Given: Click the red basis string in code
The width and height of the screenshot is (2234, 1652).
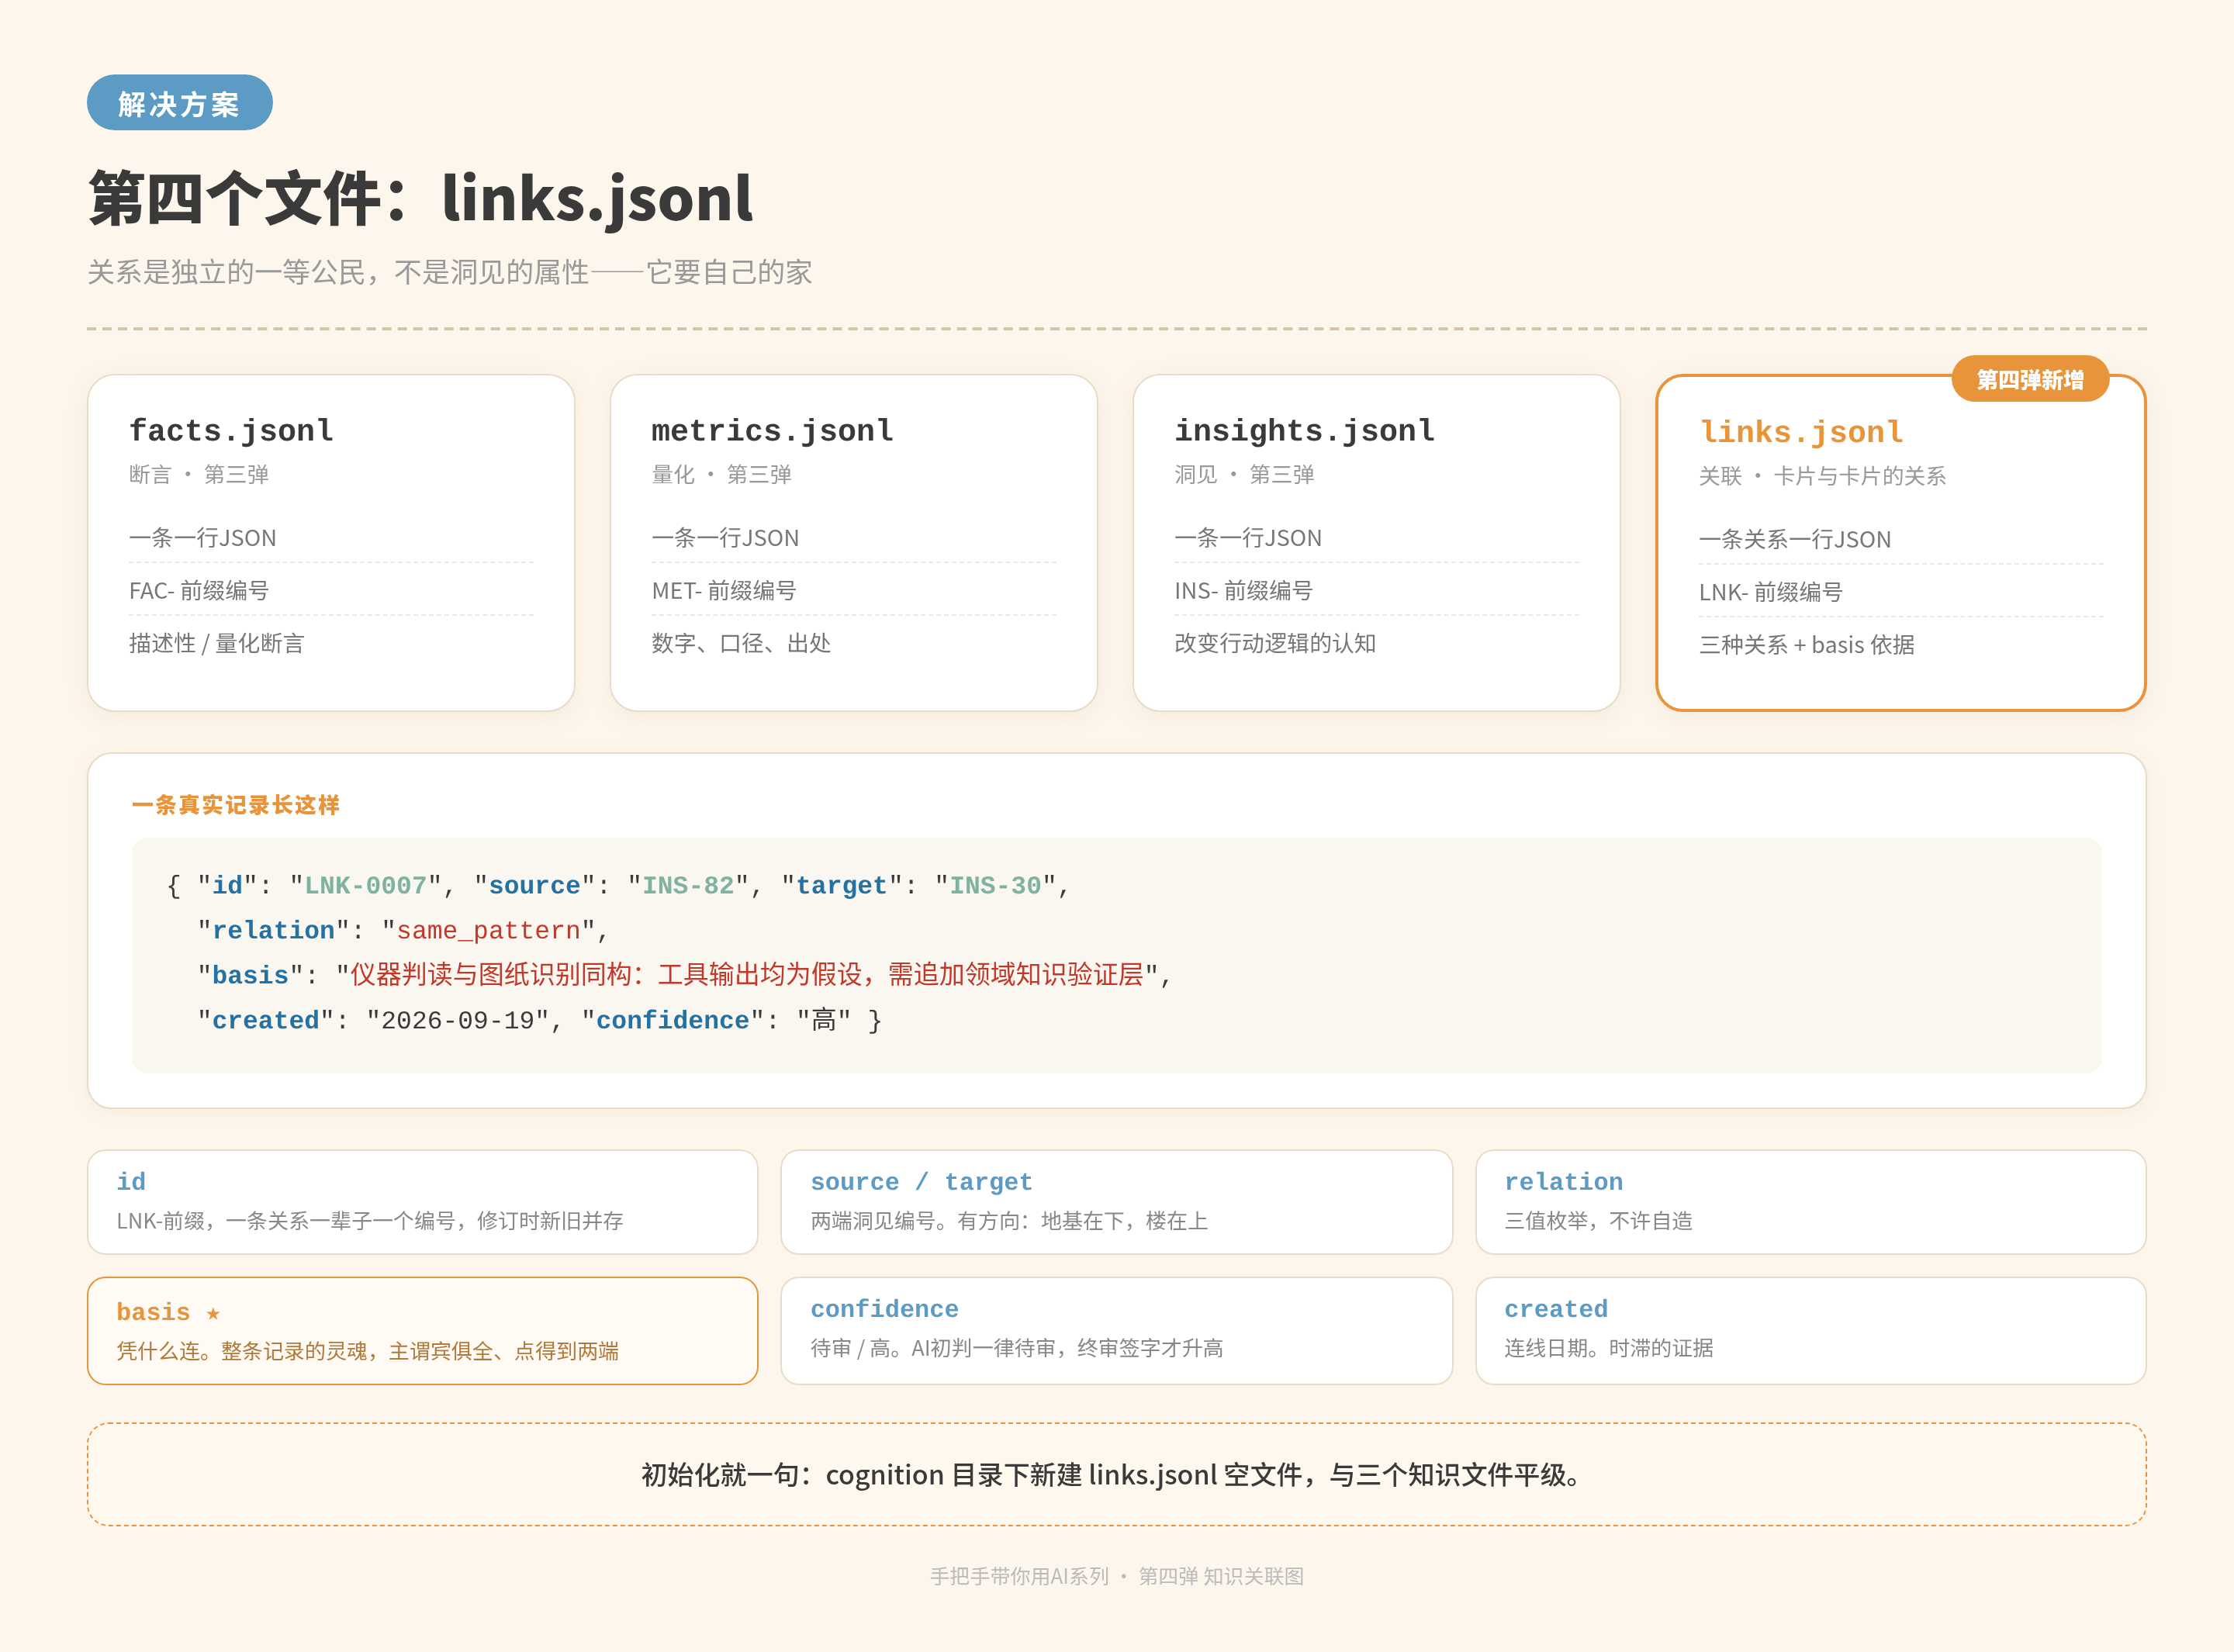Looking at the screenshot, I should (746, 975).
